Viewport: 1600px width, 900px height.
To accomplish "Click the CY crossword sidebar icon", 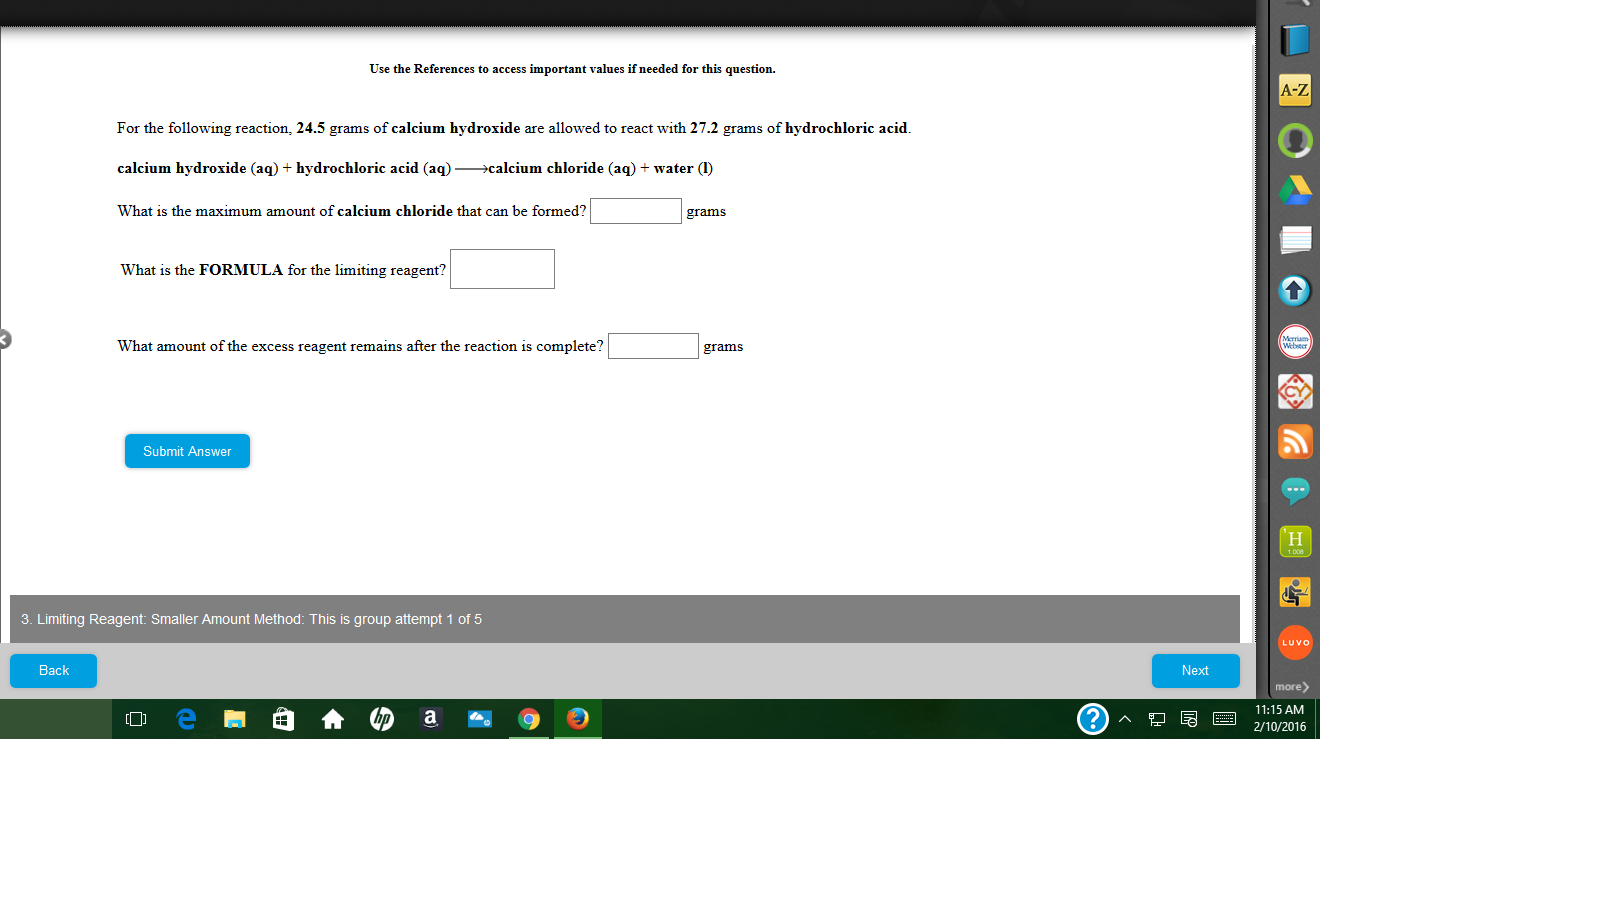I will click(x=1294, y=391).
